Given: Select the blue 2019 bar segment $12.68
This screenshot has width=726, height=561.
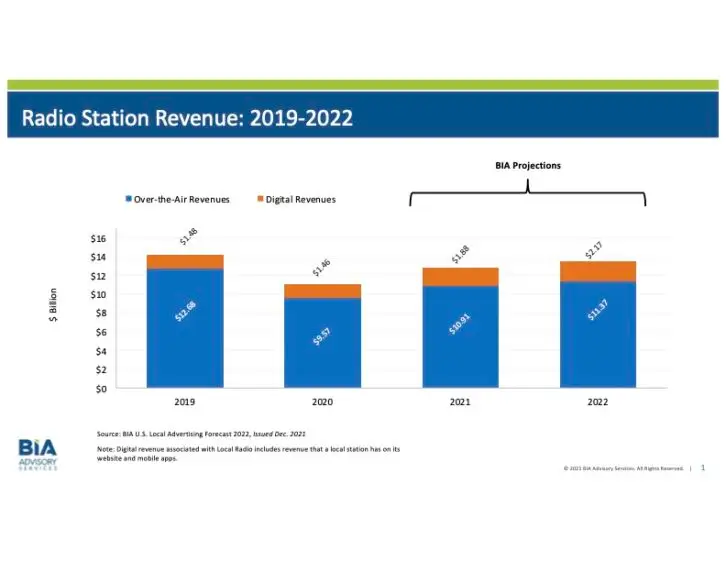Looking at the screenshot, I should click(185, 328).
